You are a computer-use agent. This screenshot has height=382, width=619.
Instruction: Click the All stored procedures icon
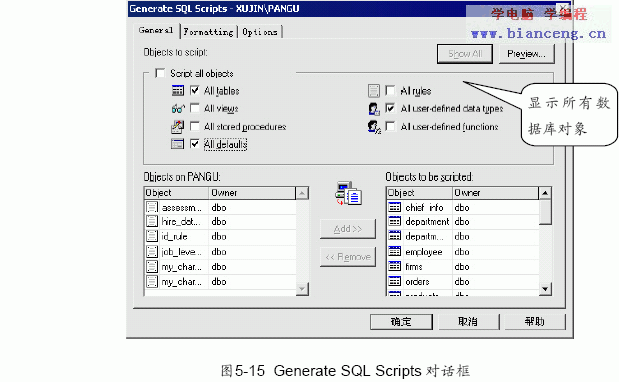click(x=178, y=127)
